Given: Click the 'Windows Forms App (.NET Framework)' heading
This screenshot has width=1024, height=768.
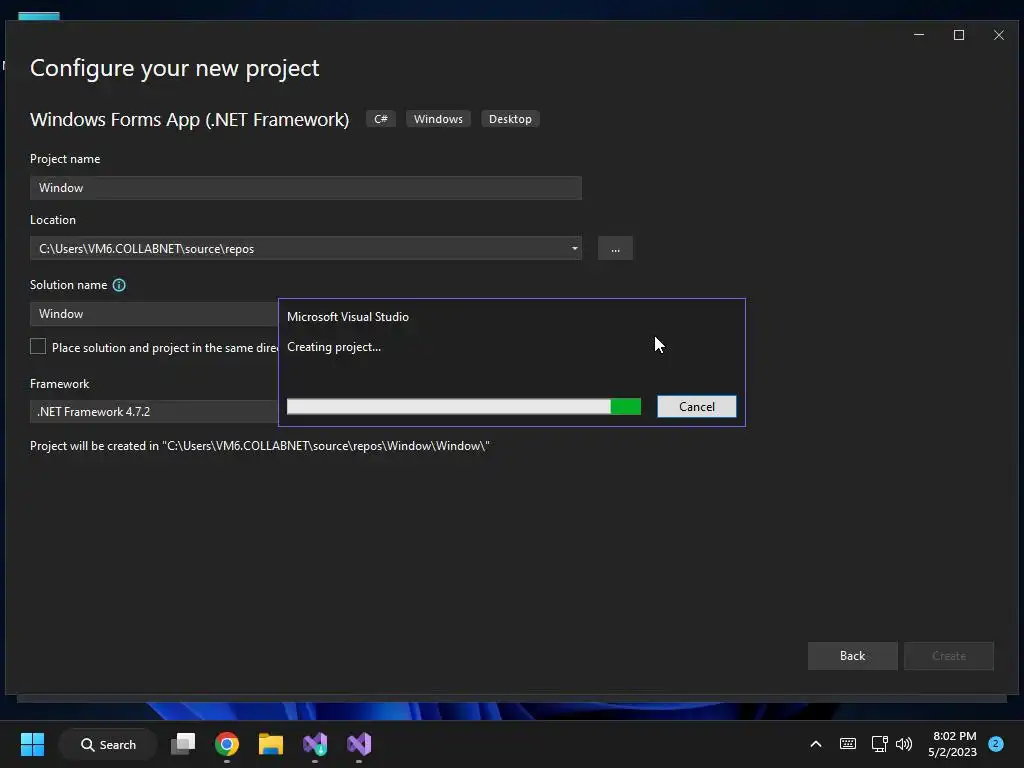Looking at the screenshot, I should pos(189,120).
